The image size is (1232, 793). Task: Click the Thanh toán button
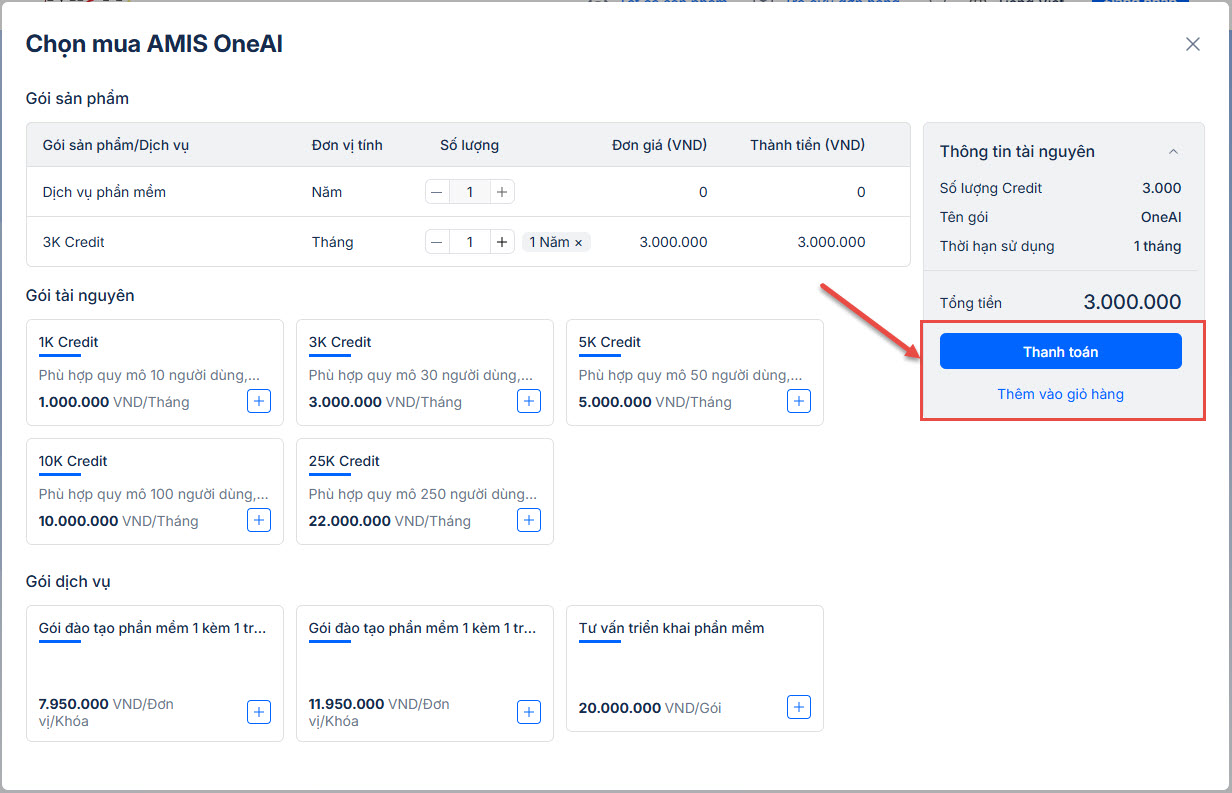1060,351
